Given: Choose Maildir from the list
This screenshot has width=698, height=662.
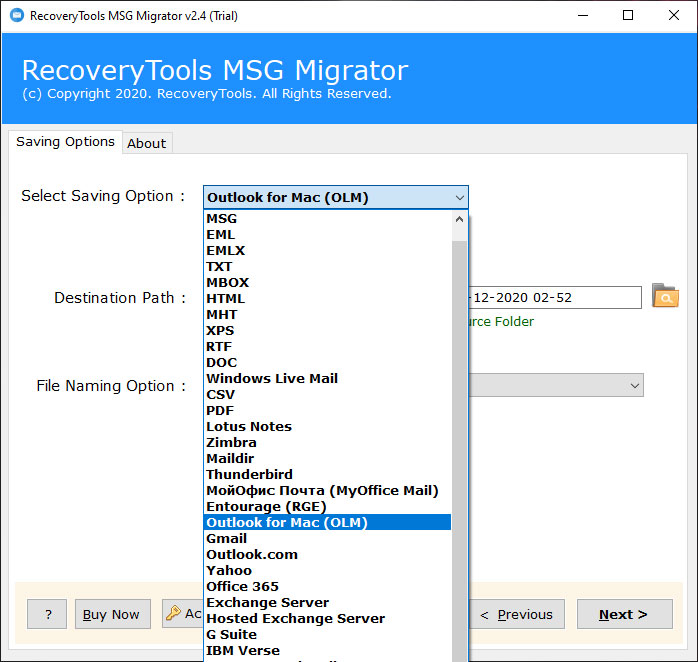Looking at the screenshot, I should pos(327,459).
